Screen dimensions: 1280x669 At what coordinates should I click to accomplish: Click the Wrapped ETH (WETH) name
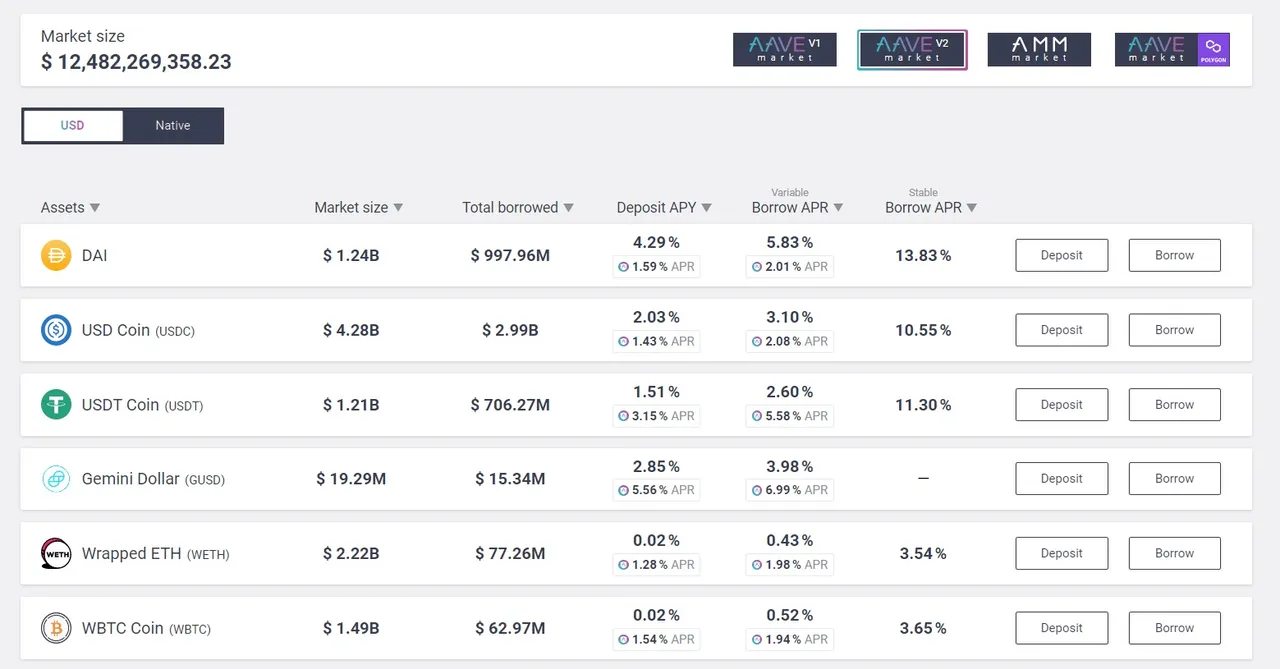pos(155,553)
